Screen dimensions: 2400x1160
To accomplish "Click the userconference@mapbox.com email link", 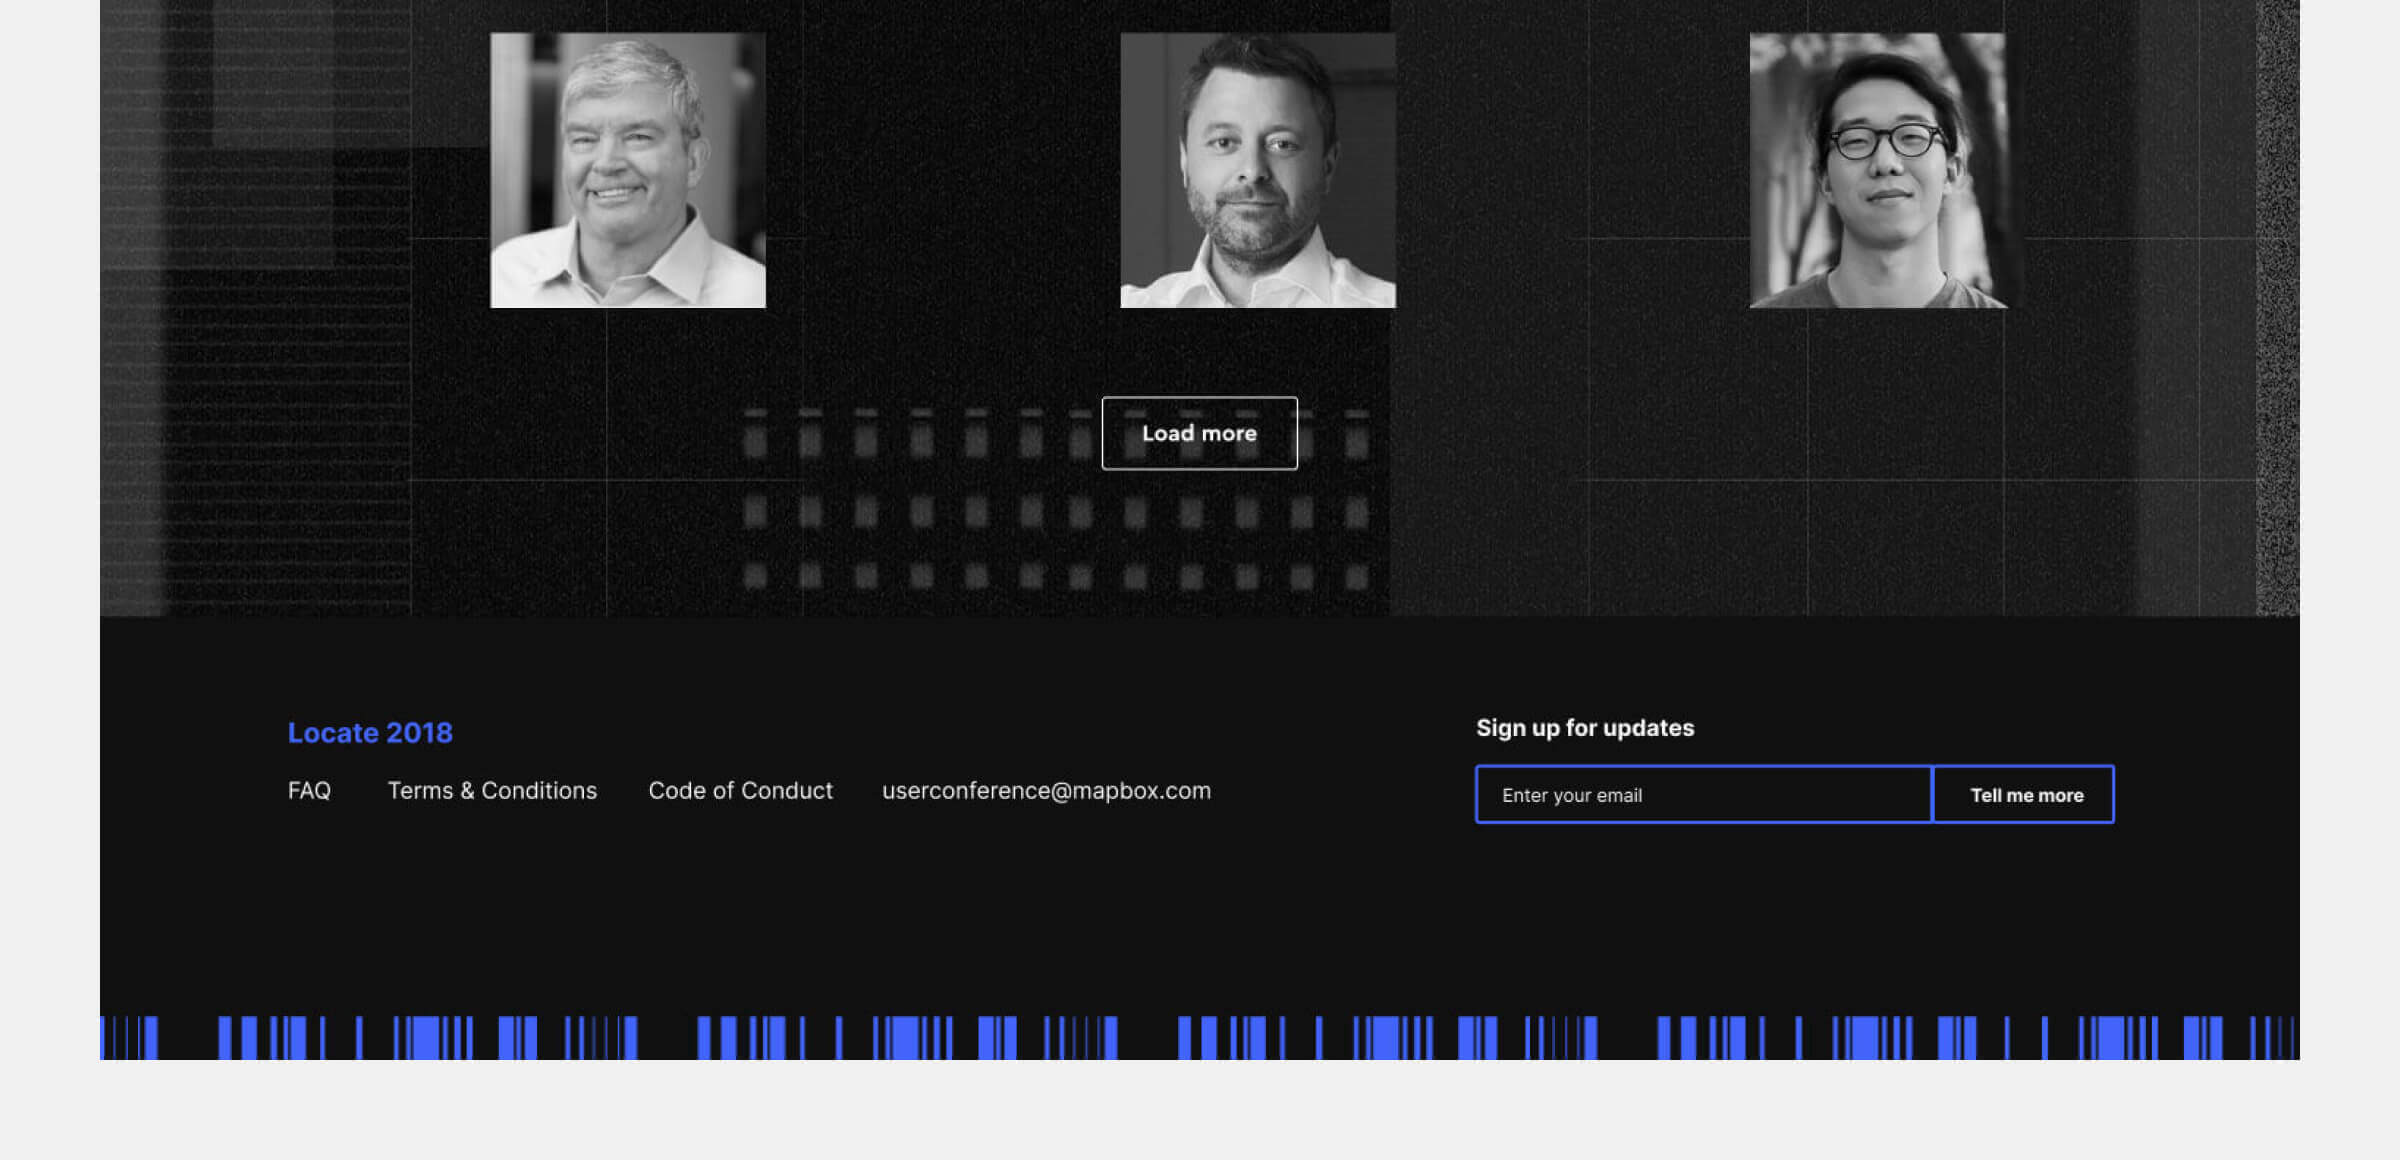I will point(1046,791).
